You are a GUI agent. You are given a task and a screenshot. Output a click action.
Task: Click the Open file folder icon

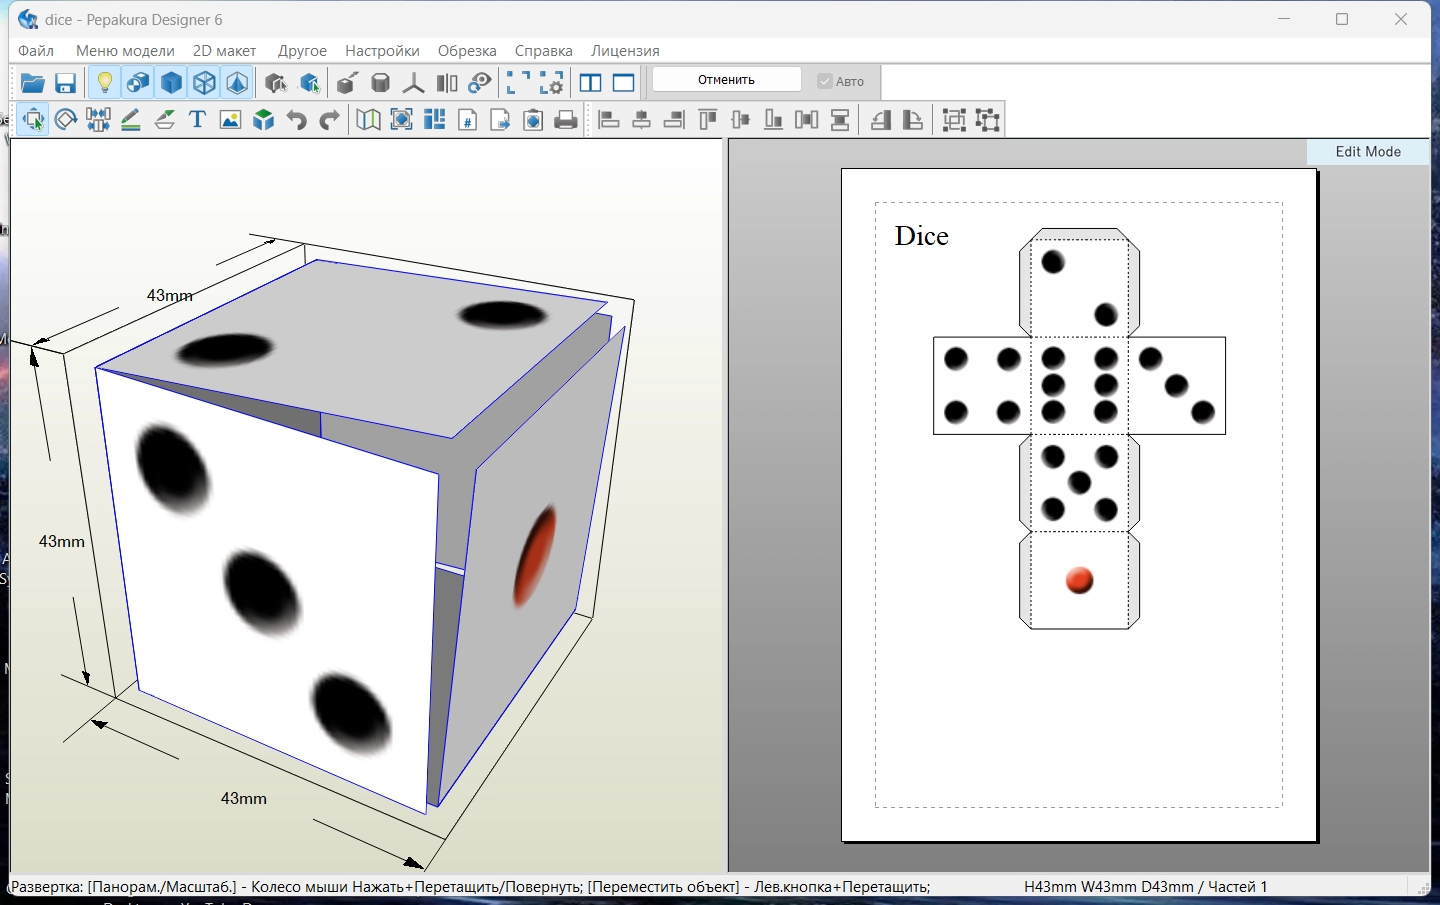click(x=32, y=83)
